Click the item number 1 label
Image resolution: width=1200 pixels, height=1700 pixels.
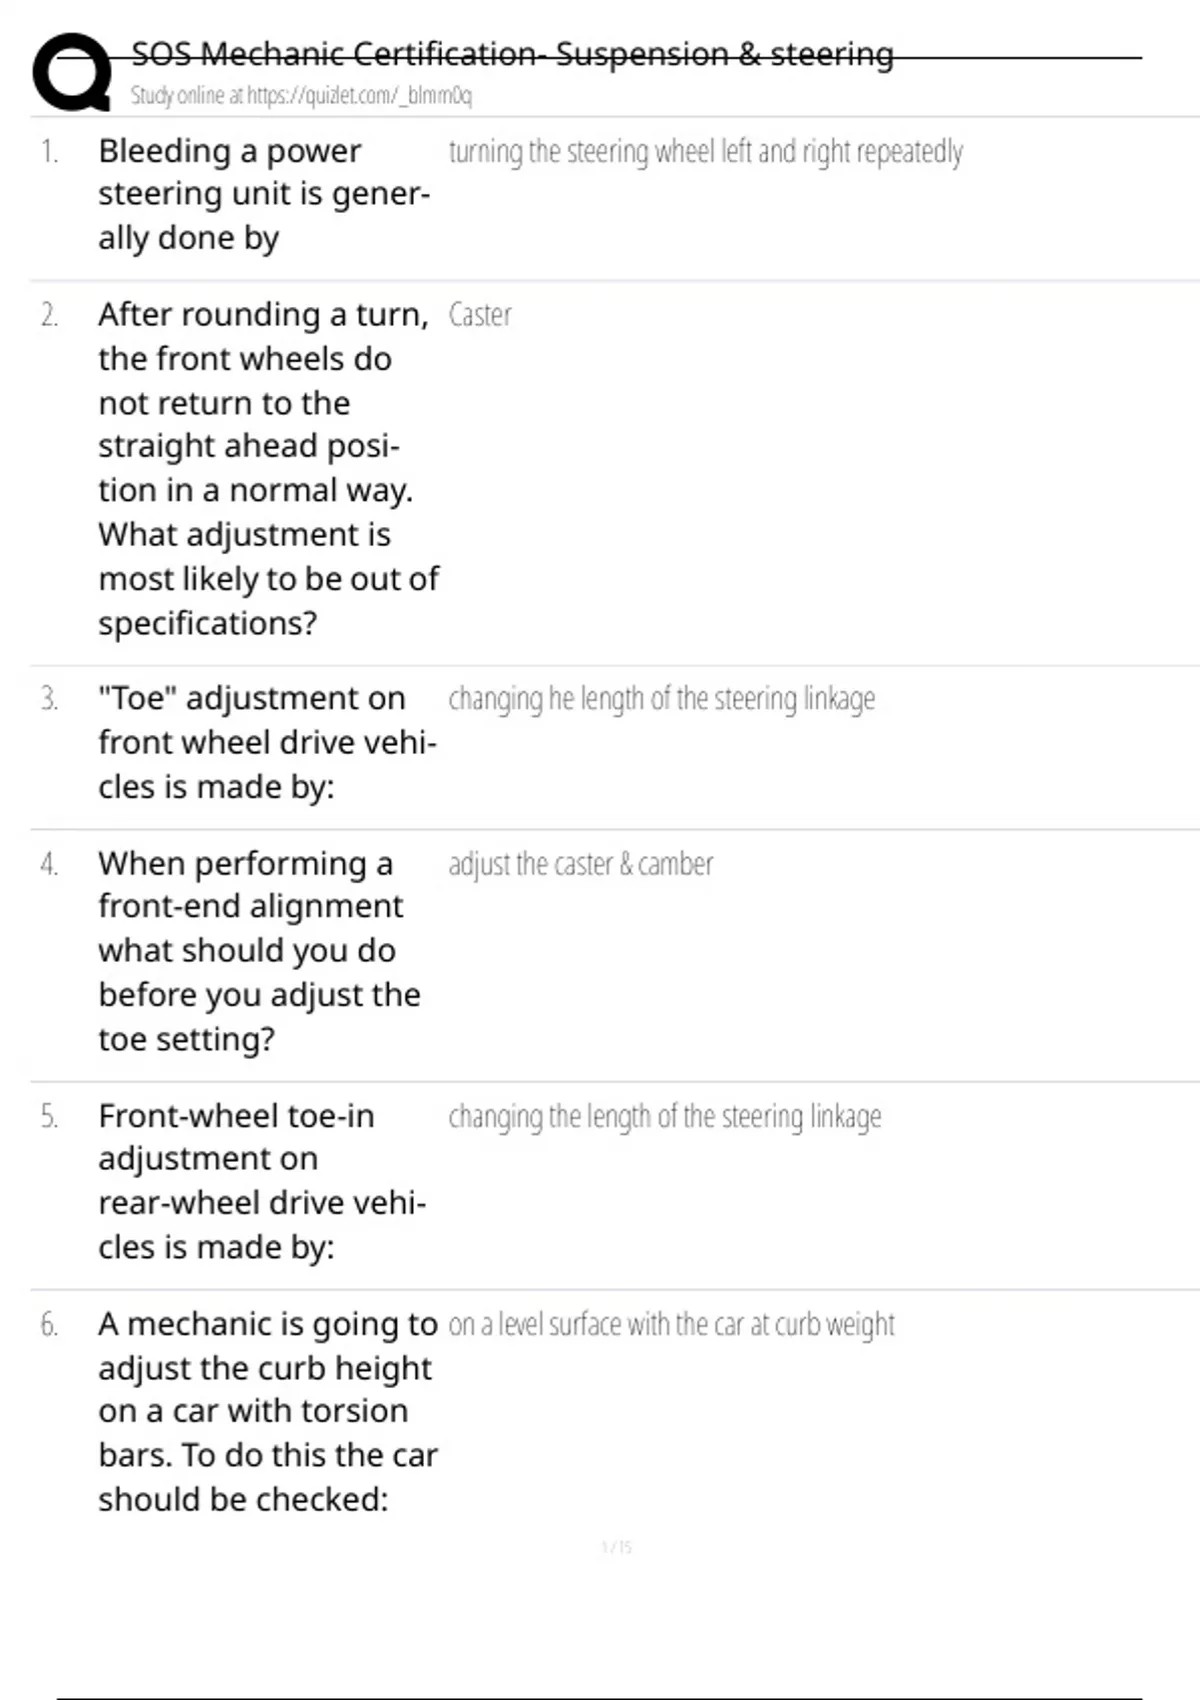49,152
